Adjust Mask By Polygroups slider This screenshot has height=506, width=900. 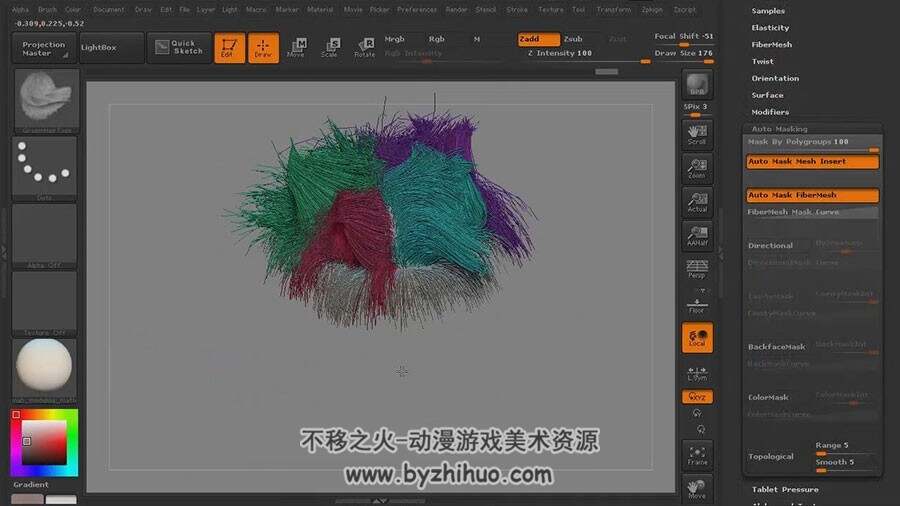[x=812, y=143]
